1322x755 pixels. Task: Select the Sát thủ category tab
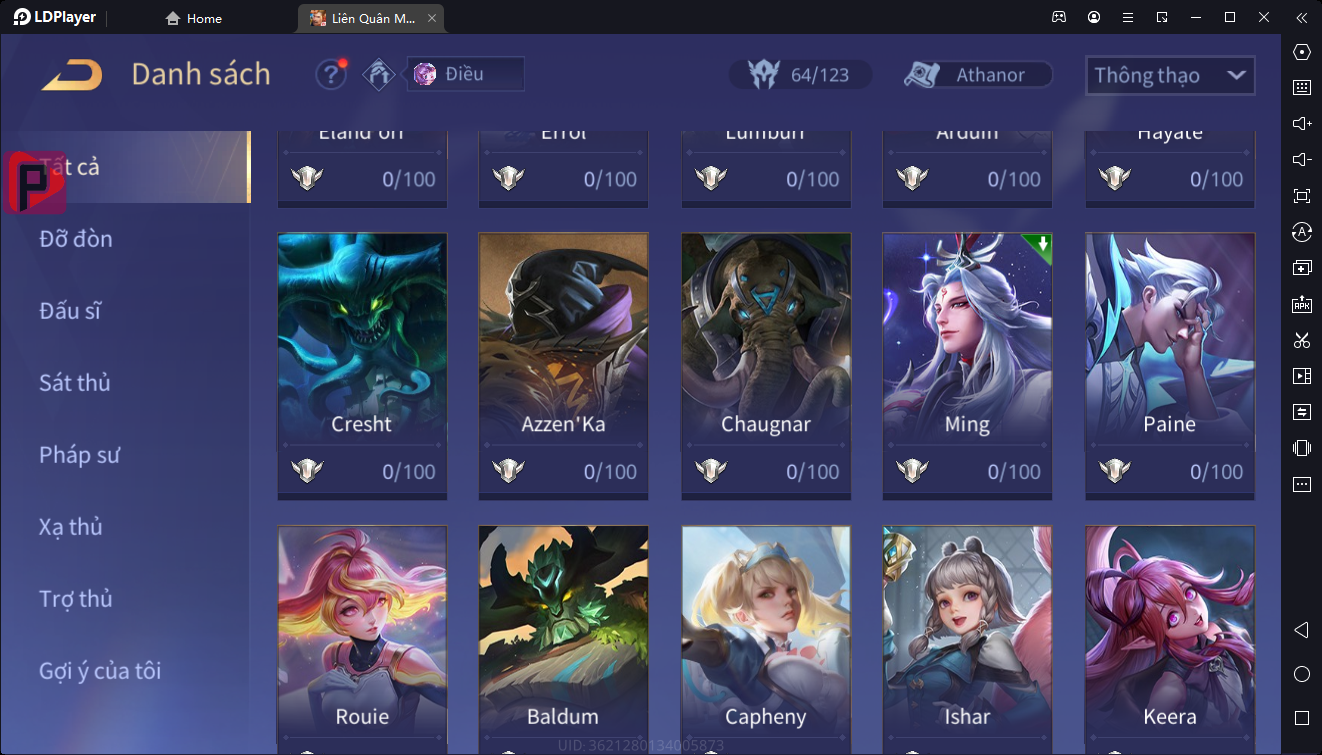pyautogui.click(x=75, y=383)
